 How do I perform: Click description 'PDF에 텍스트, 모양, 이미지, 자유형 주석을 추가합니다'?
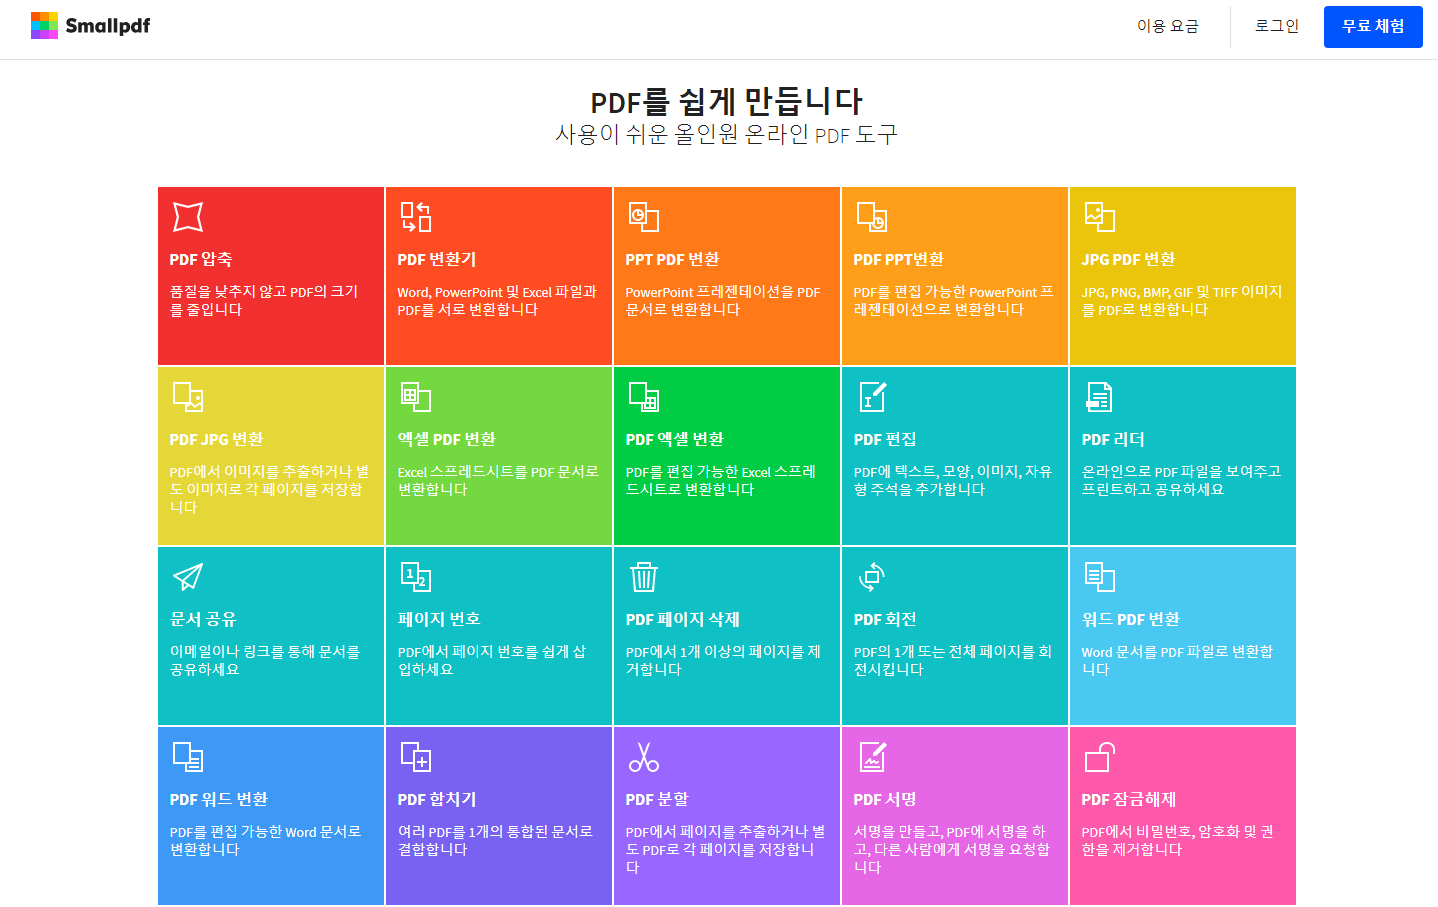(953, 481)
